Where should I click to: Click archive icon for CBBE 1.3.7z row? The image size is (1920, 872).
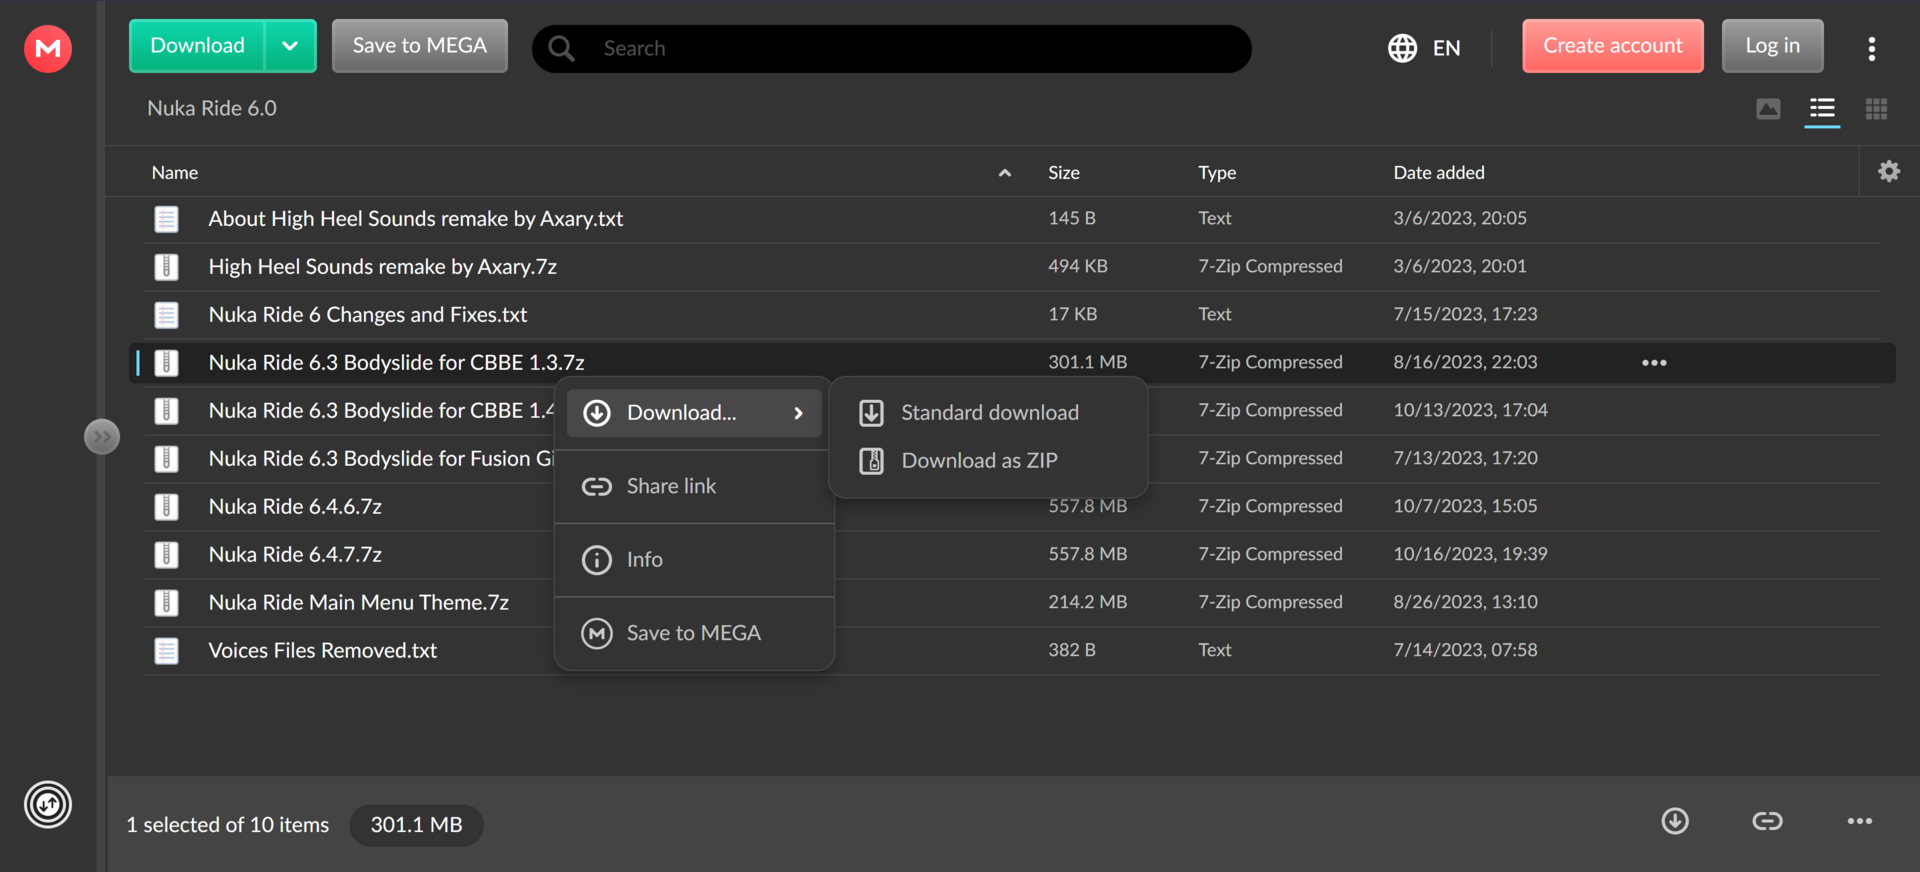[x=166, y=363]
